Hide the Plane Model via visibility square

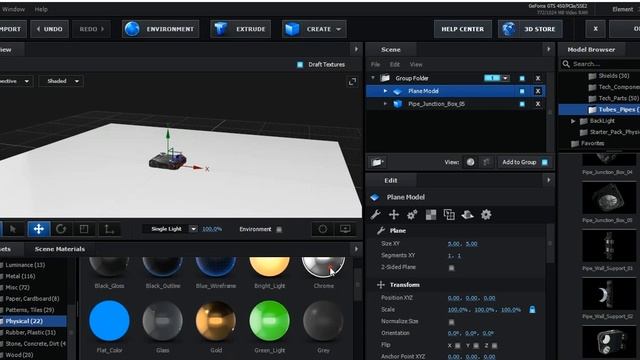point(522,91)
